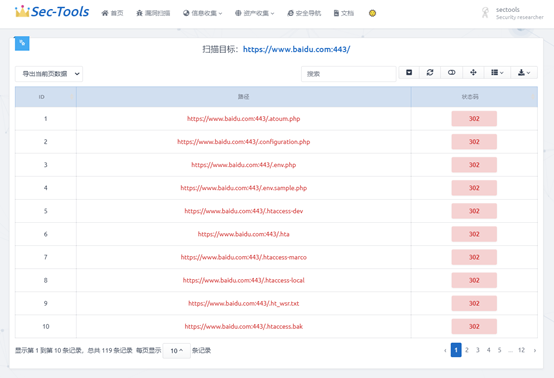Click the pagination show/hide toolbar icon
This screenshot has height=378, width=554.
(x=409, y=72)
